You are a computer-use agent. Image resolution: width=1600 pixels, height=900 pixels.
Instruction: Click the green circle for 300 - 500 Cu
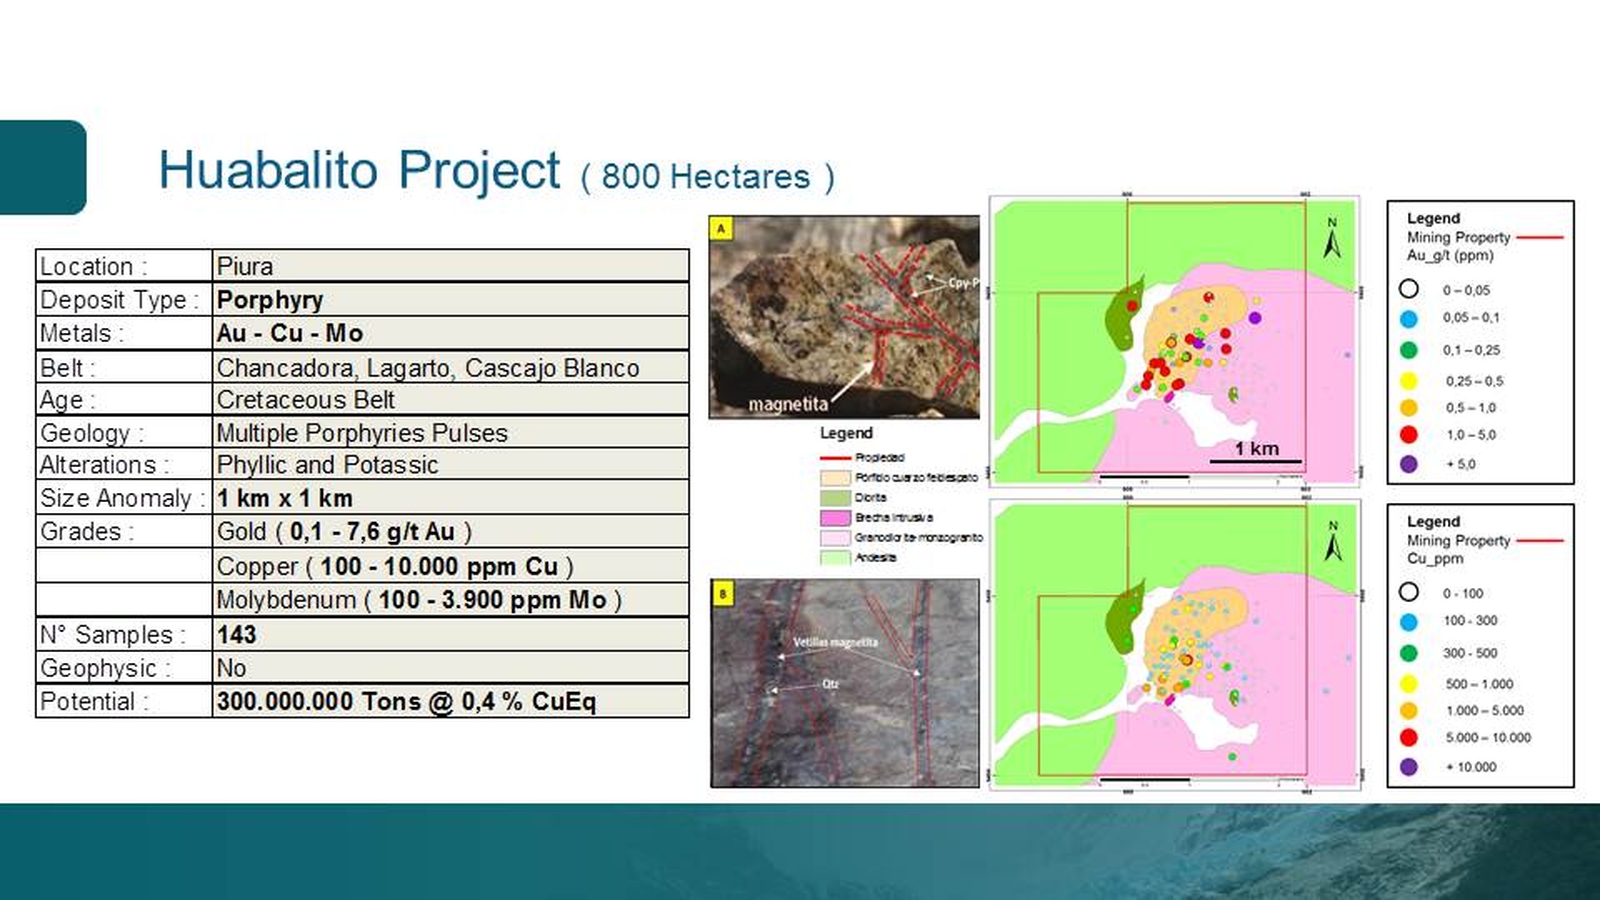click(1409, 653)
